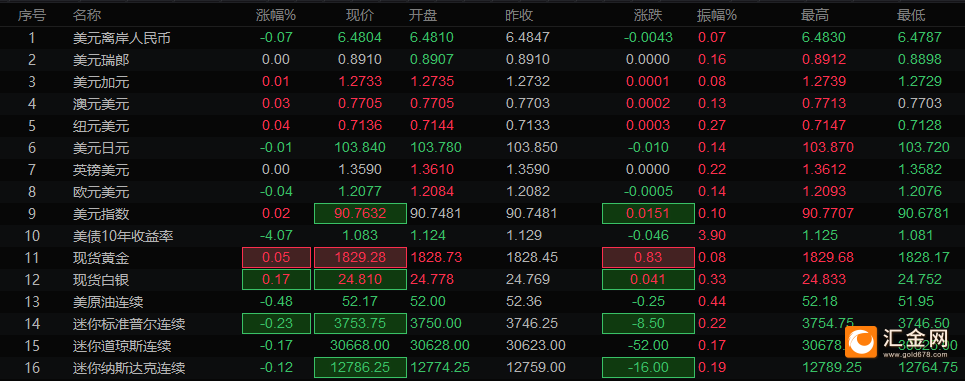This screenshot has height=381, width=965.
Task: Select the 迷你道琼斯连续 row name
Action: pos(121,346)
